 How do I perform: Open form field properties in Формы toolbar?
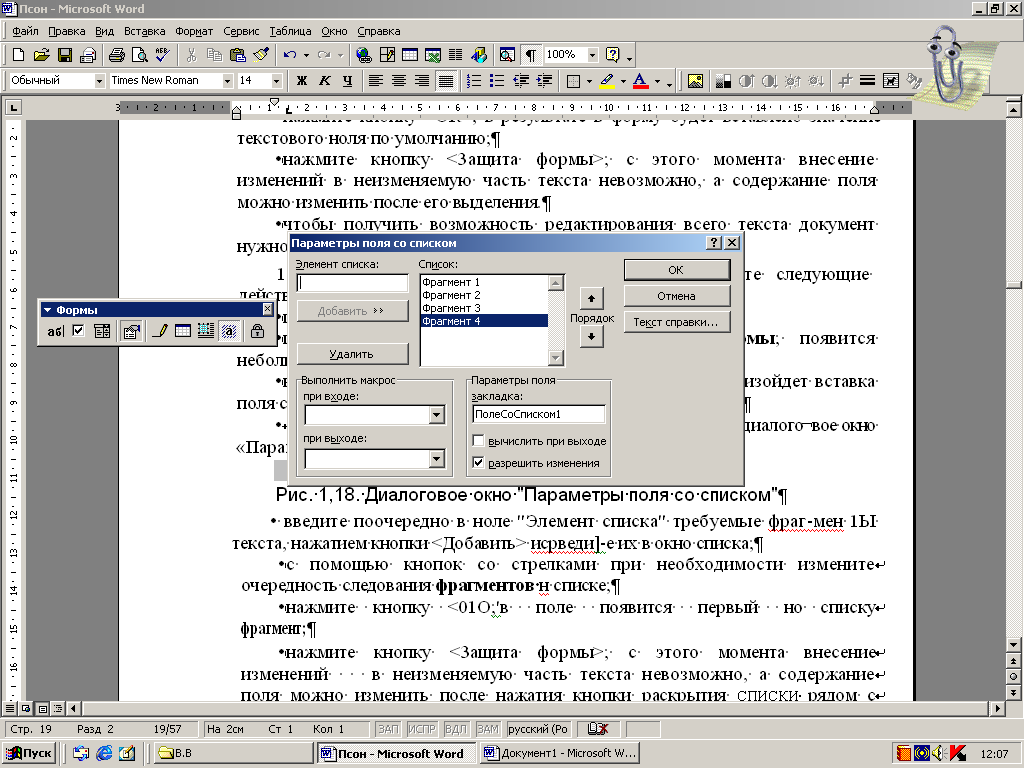pos(131,331)
